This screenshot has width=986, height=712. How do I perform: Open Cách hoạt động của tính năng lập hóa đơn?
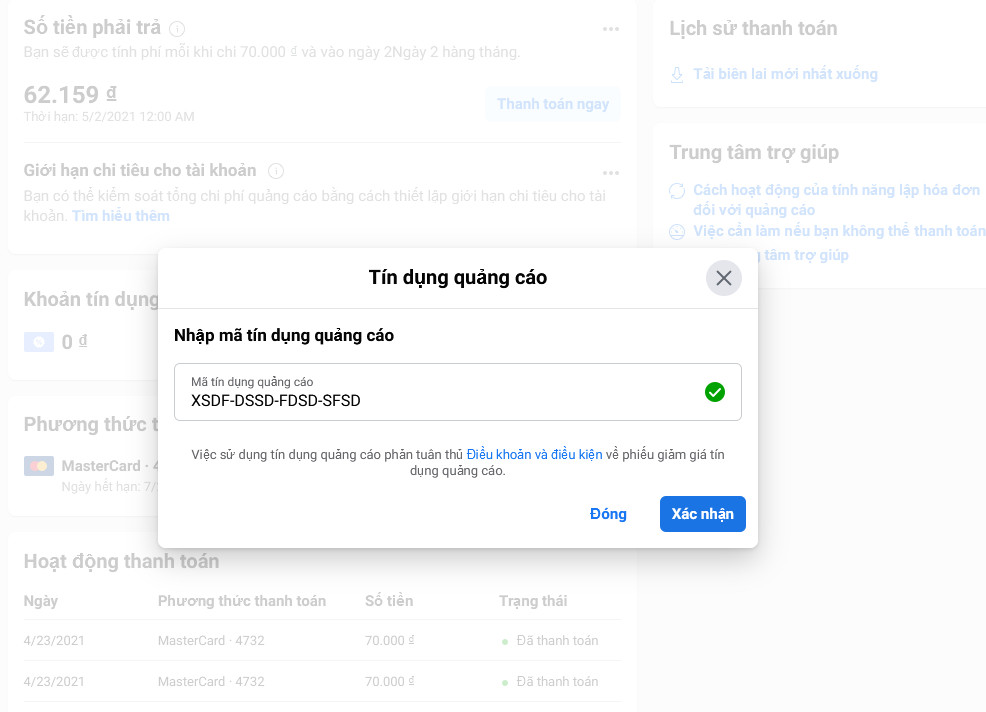click(x=836, y=199)
